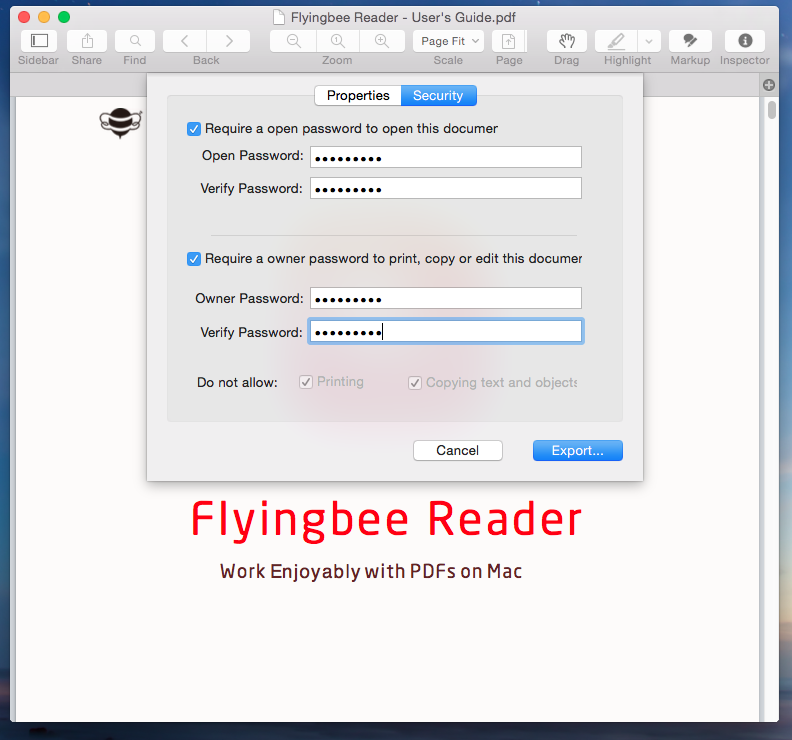Cancel the security export dialog
The width and height of the screenshot is (792, 740).
pyautogui.click(x=458, y=451)
